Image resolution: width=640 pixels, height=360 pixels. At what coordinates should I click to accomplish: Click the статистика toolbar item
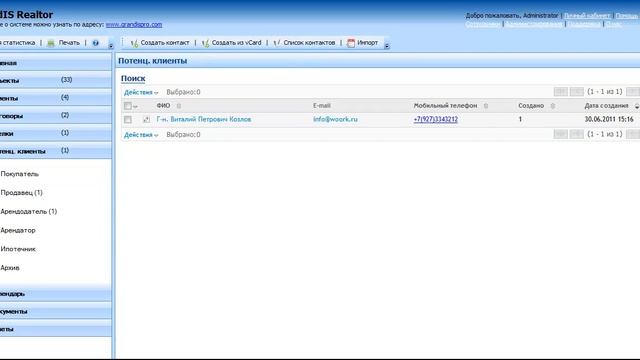18,43
